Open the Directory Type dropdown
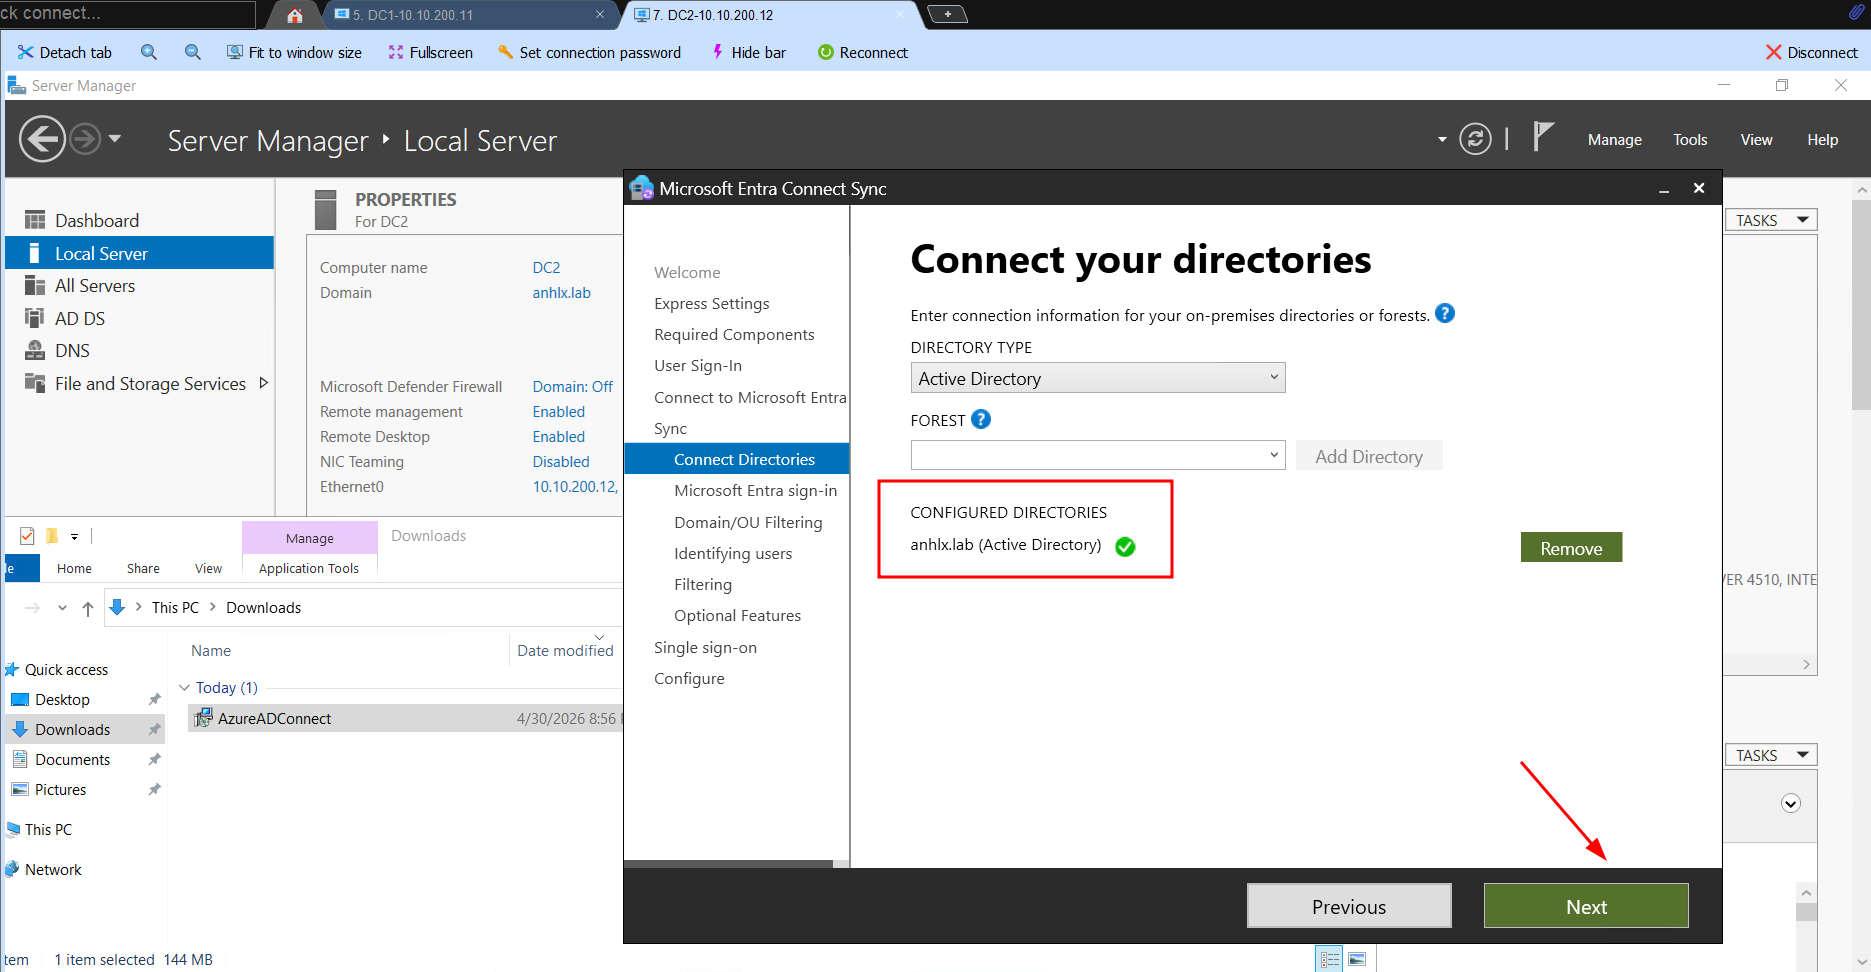Viewport: 1871px width, 972px height. pyautogui.click(x=1098, y=378)
